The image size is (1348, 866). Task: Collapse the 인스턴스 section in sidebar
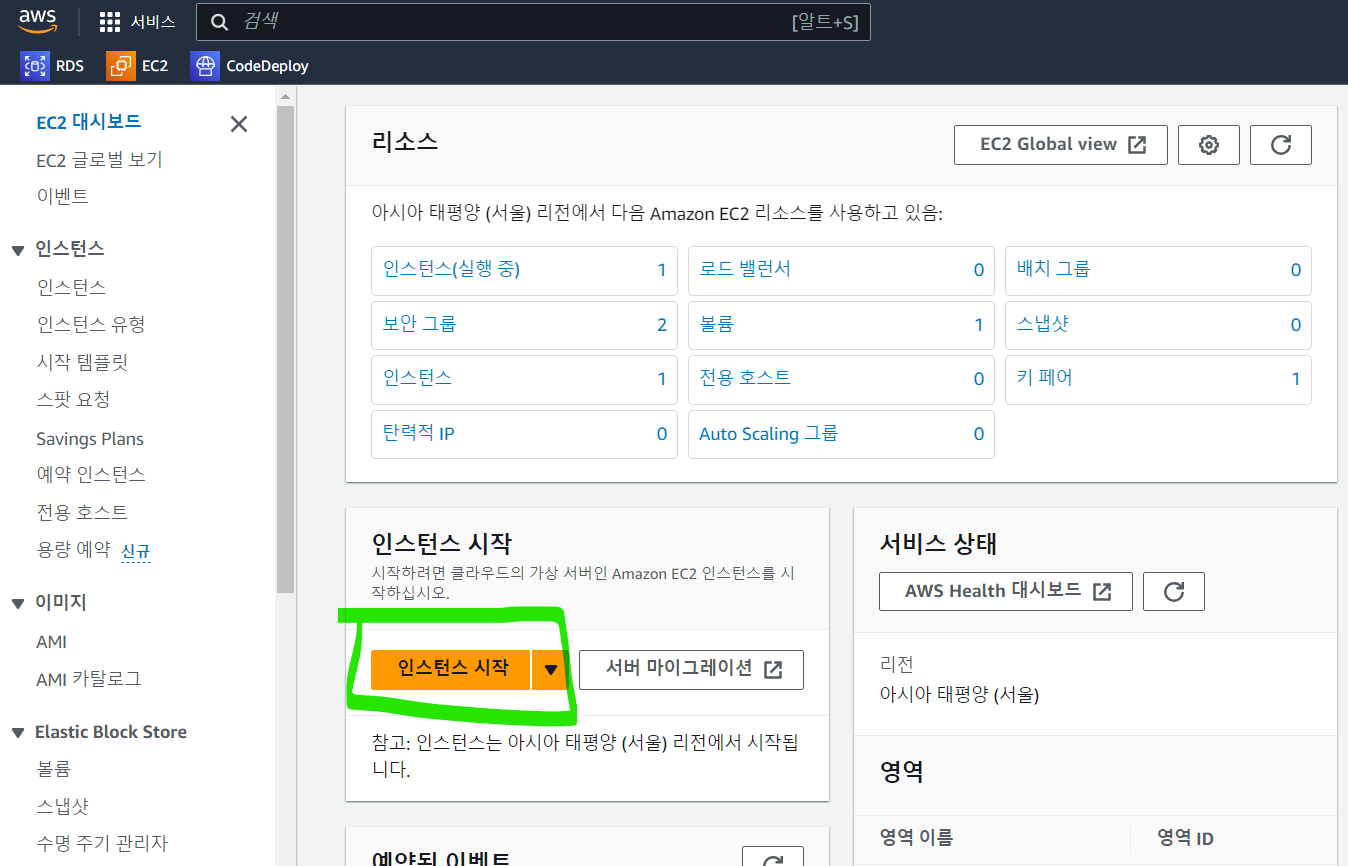tap(18, 250)
